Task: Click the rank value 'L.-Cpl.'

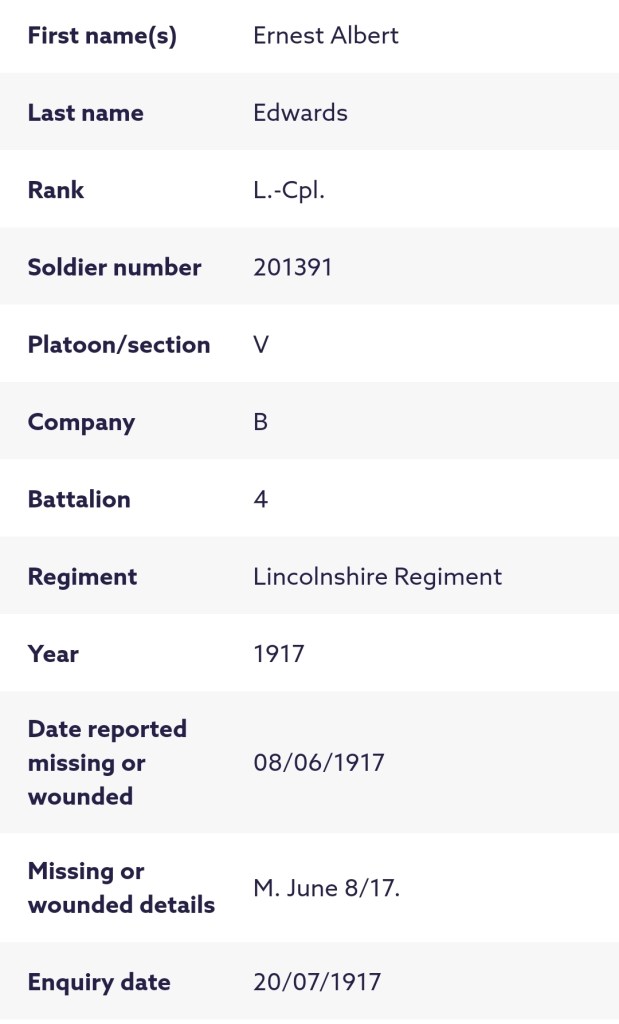Action: [x=289, y=190]
